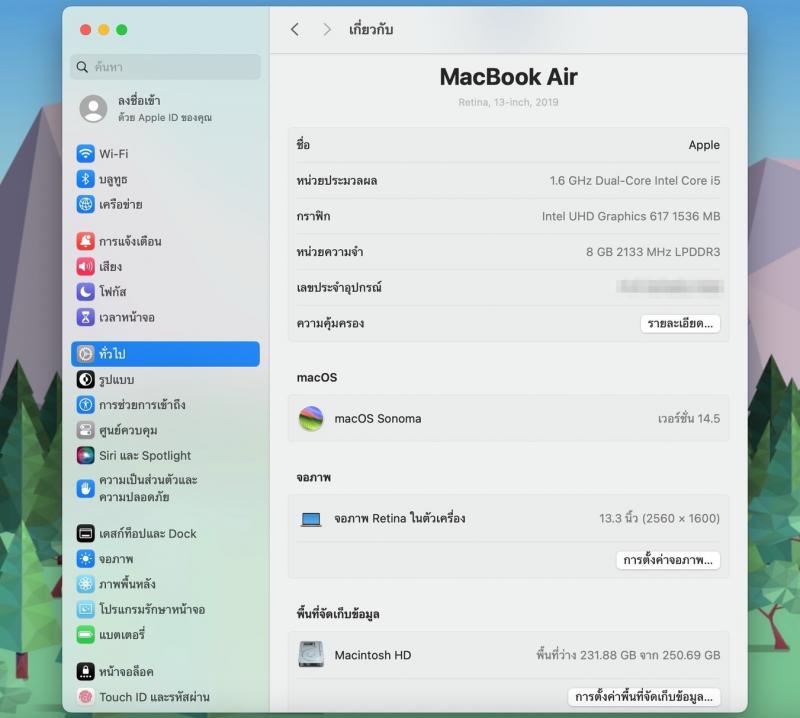
Task: Select Screen Saver (โปรแกรมรักษาหน้าจอ) icon
Action: point(86,609)
